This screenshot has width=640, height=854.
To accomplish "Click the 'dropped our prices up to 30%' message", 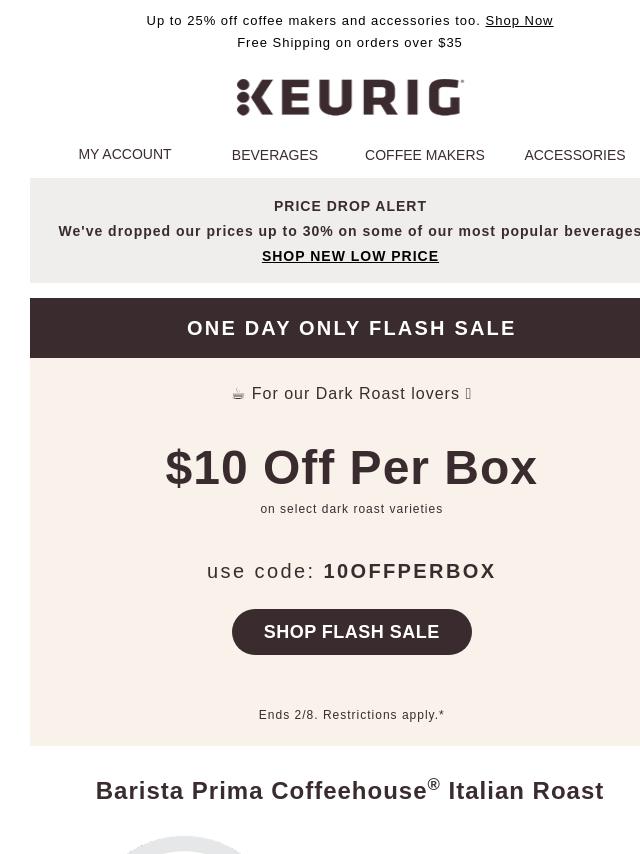I will [349, 231].
